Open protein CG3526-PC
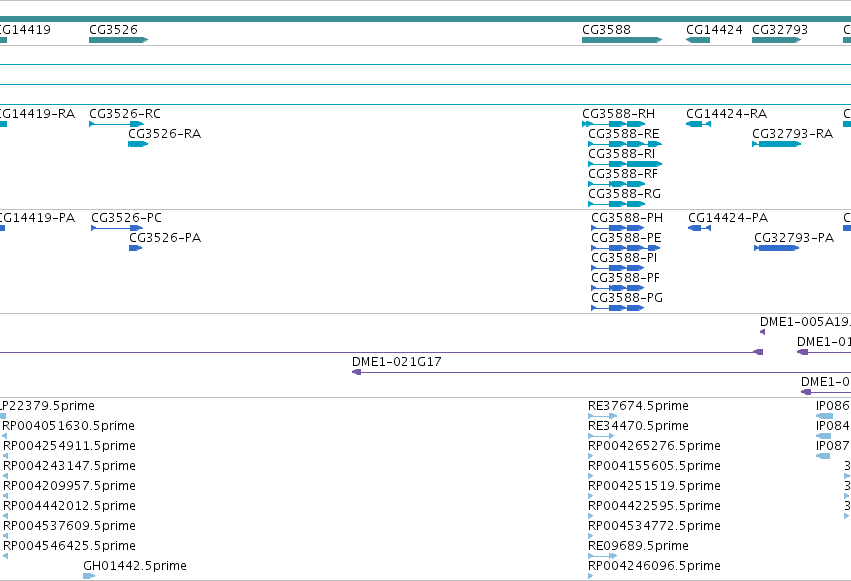The image size is (851, 581). tap(117, 228)
